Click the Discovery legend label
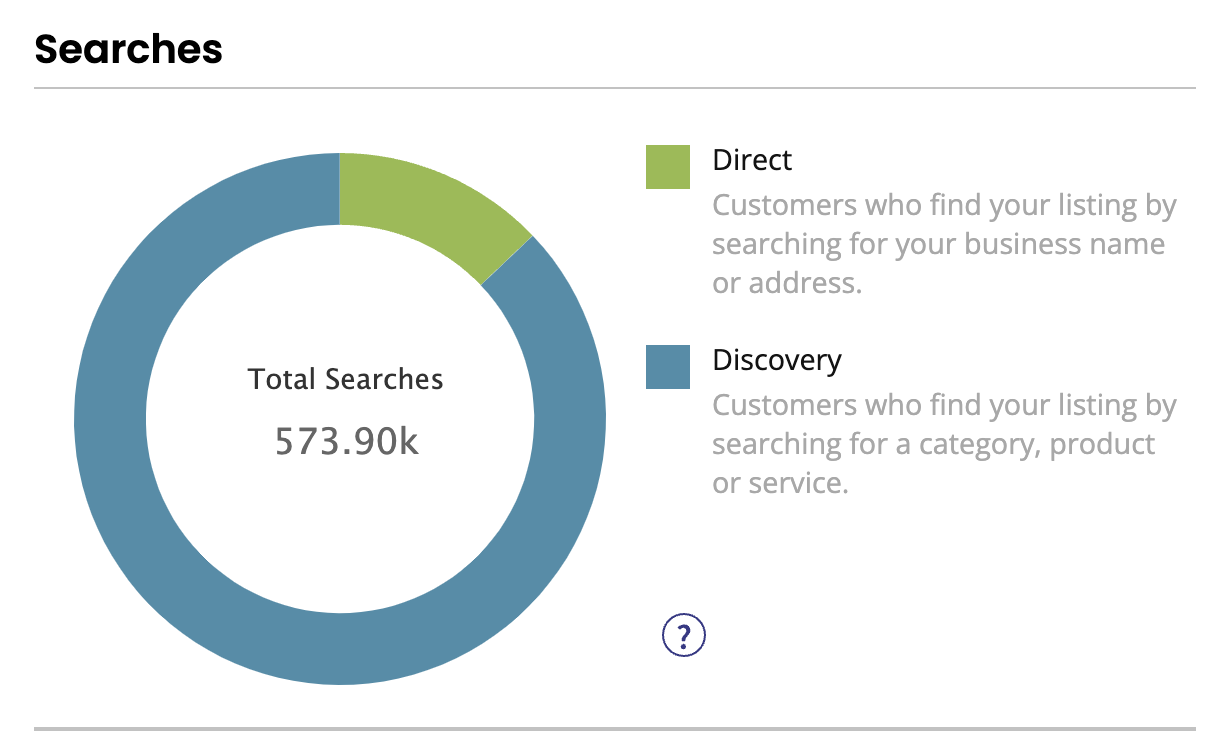 click(777, 361)
